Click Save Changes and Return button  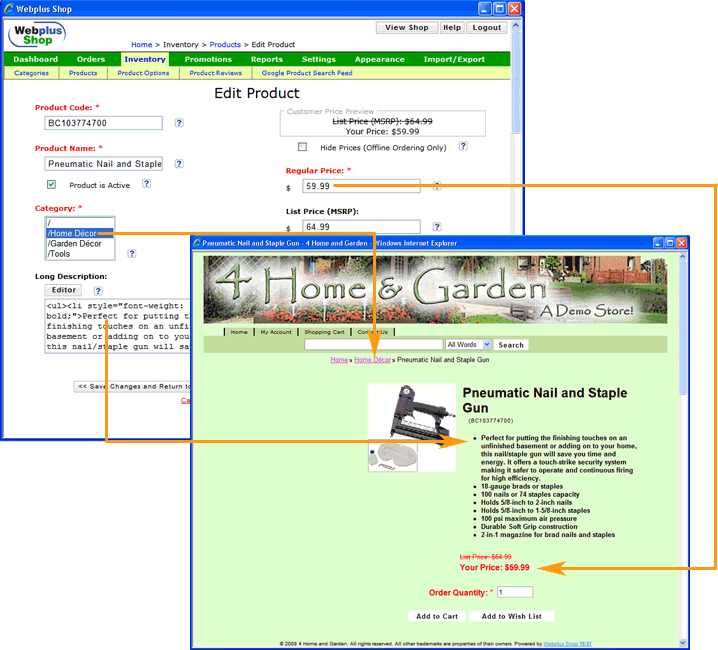tap(132, 387)
